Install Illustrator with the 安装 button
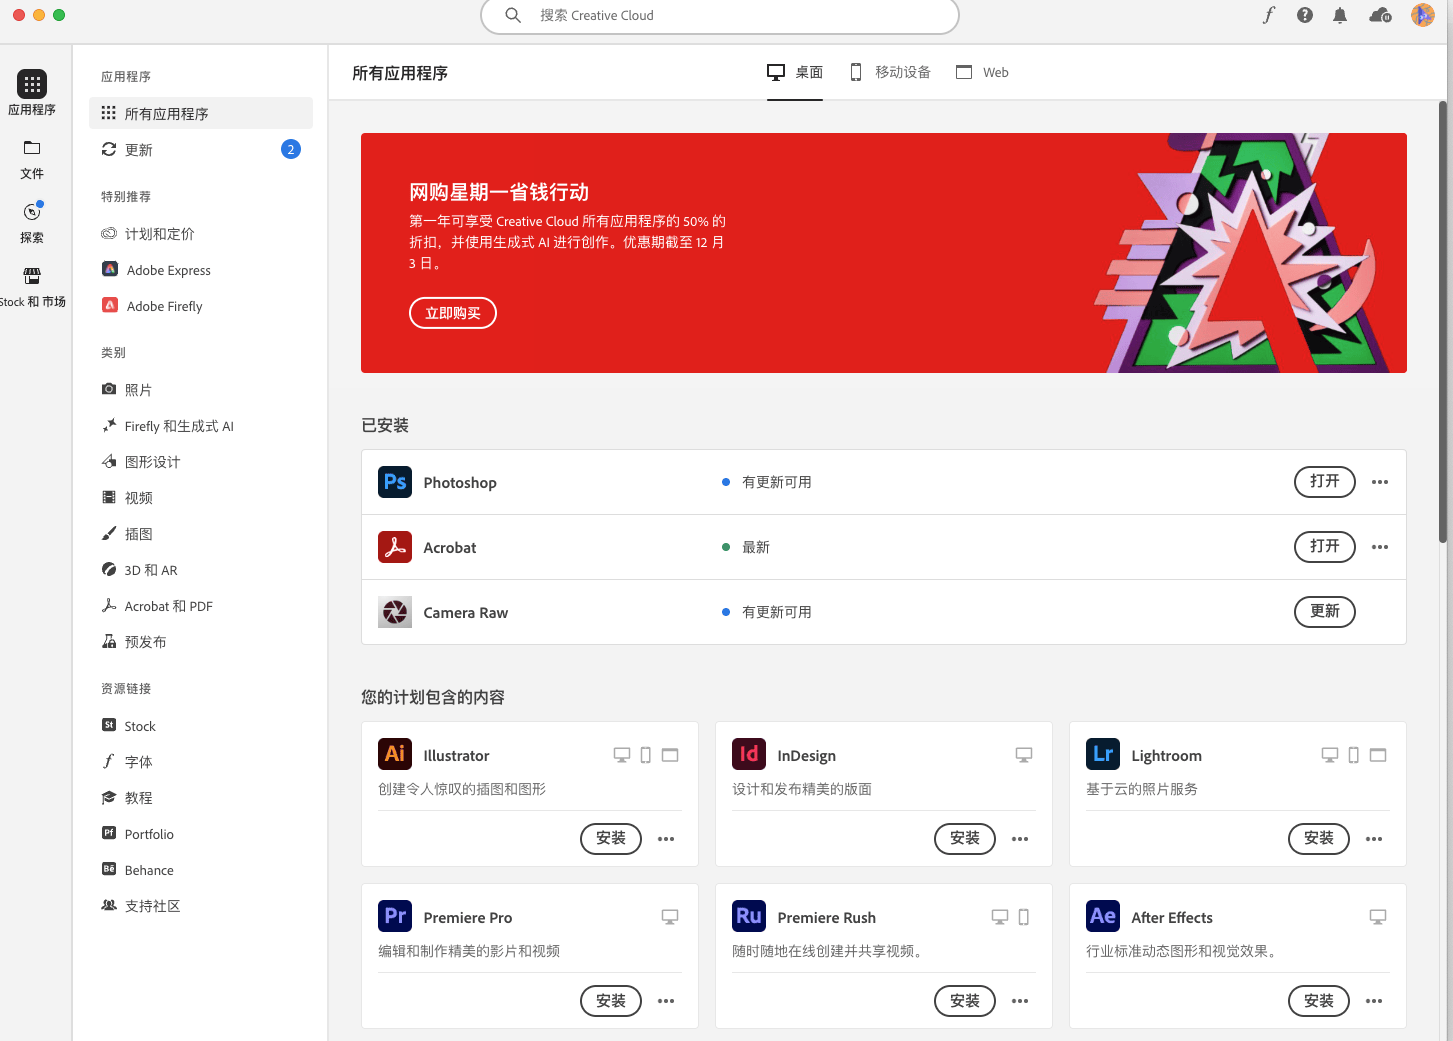 pos(611,839)
